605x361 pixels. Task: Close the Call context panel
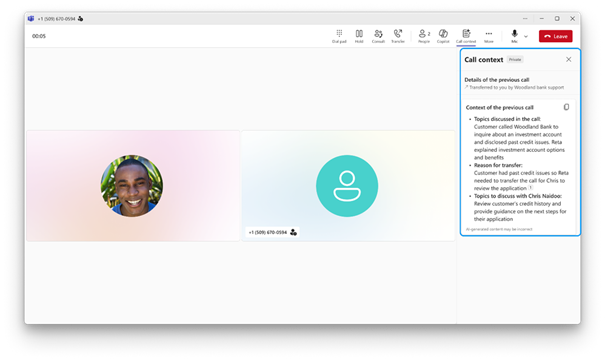pos(568,59)
